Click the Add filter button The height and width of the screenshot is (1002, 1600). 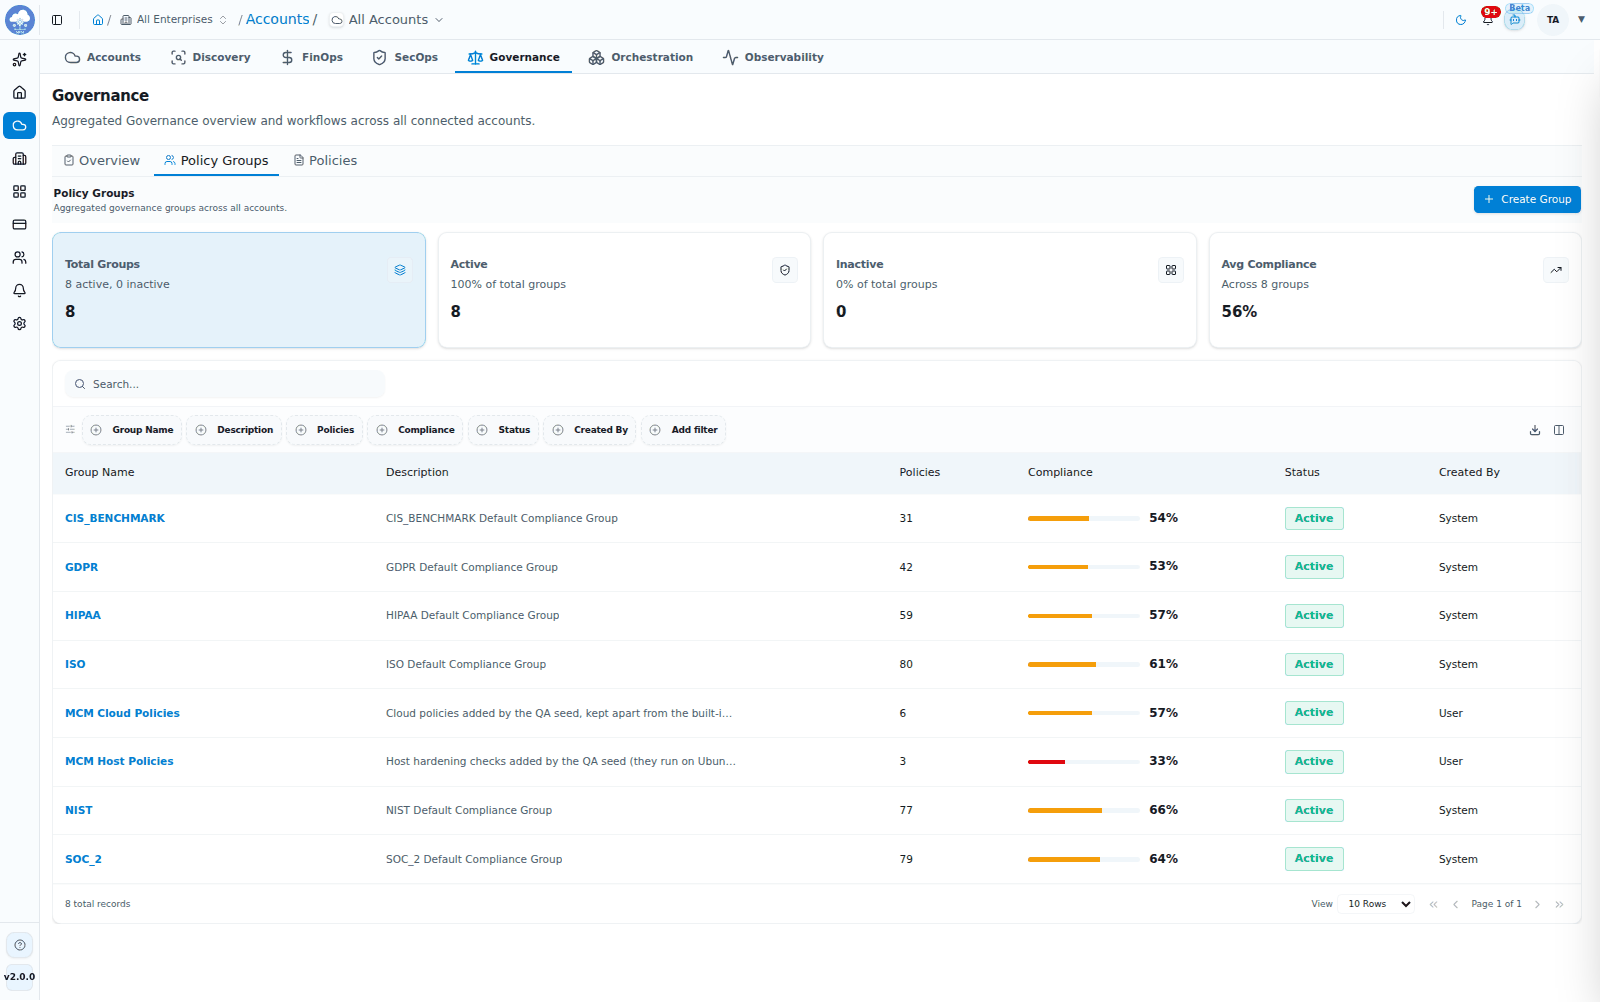tap(684, 430)
